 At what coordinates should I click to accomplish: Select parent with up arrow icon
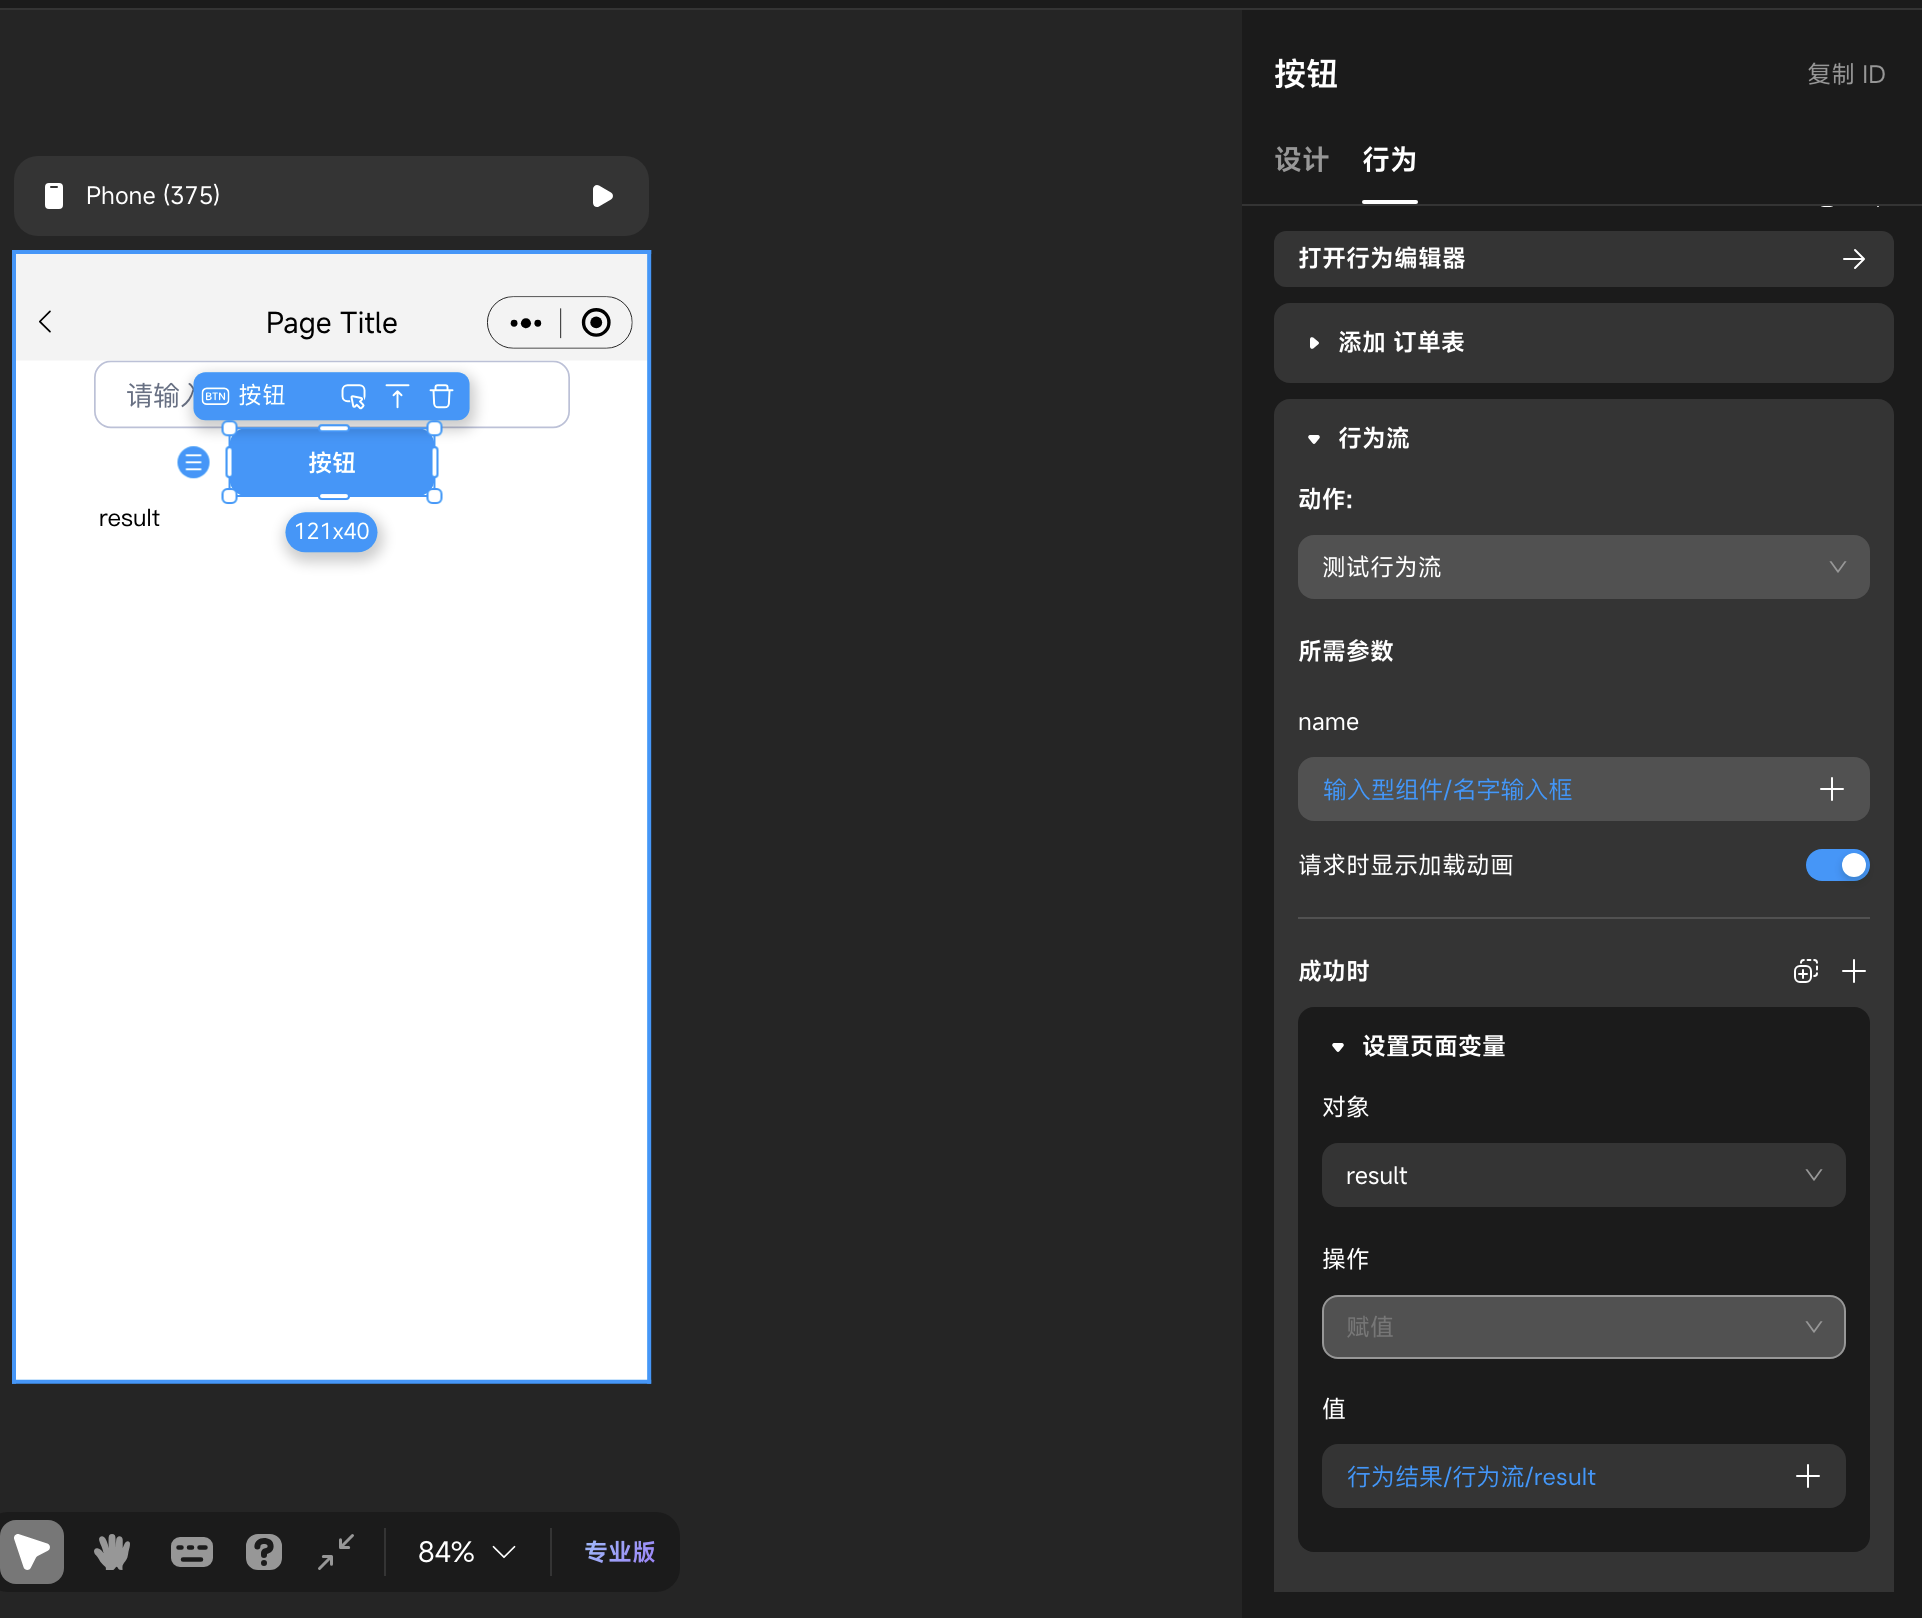[x=397, y=396]
